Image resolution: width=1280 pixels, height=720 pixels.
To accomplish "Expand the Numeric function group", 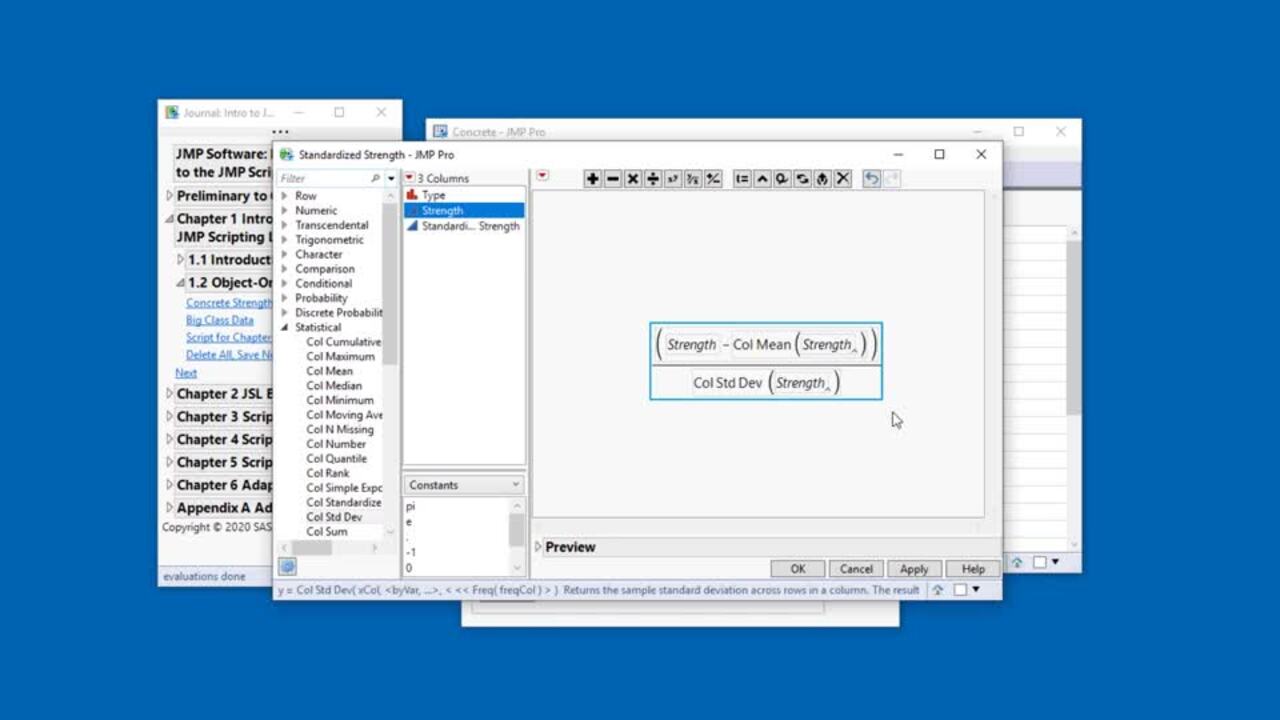I will pyautogui.click(x=284, y=211).
